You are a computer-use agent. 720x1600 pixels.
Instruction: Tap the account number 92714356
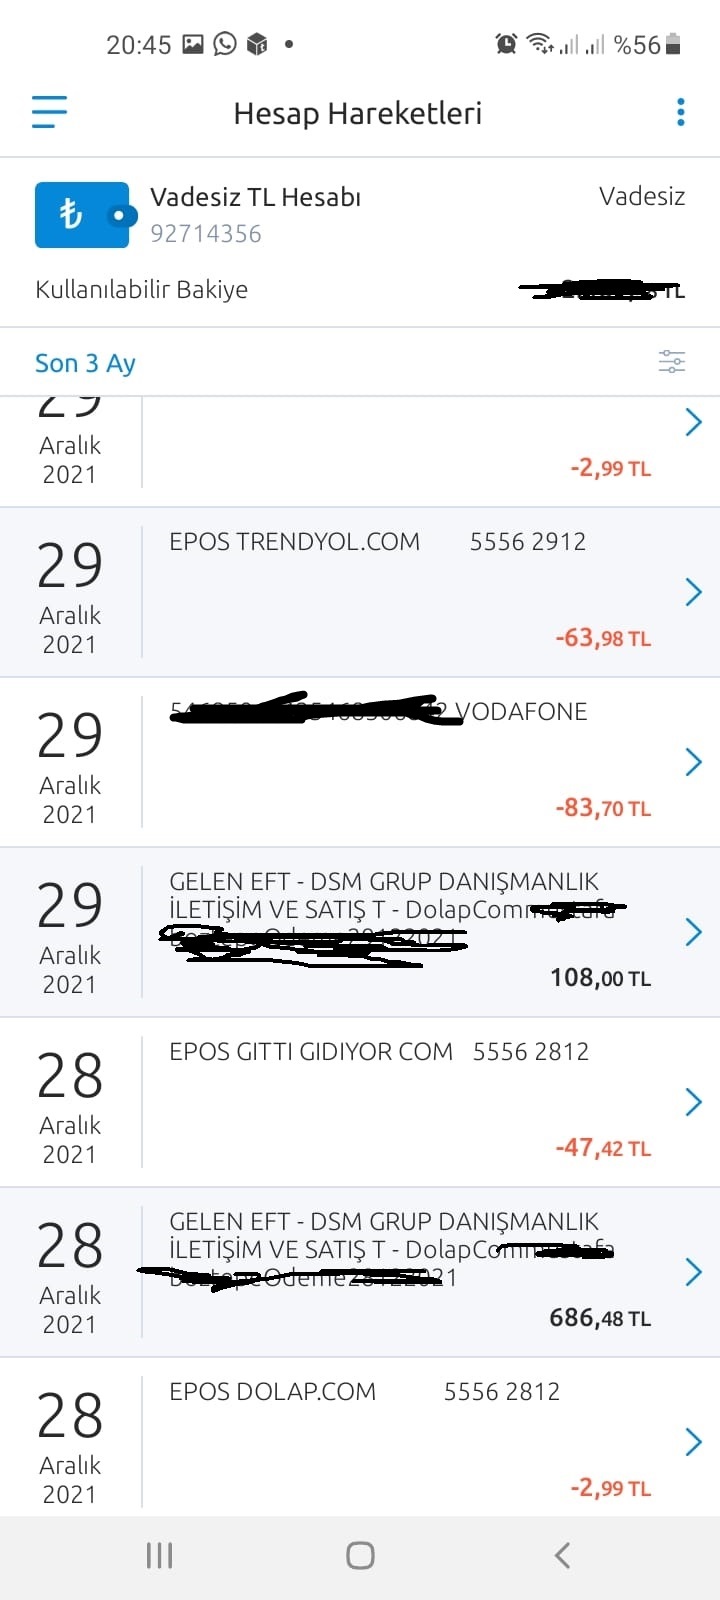coord(206,234)
